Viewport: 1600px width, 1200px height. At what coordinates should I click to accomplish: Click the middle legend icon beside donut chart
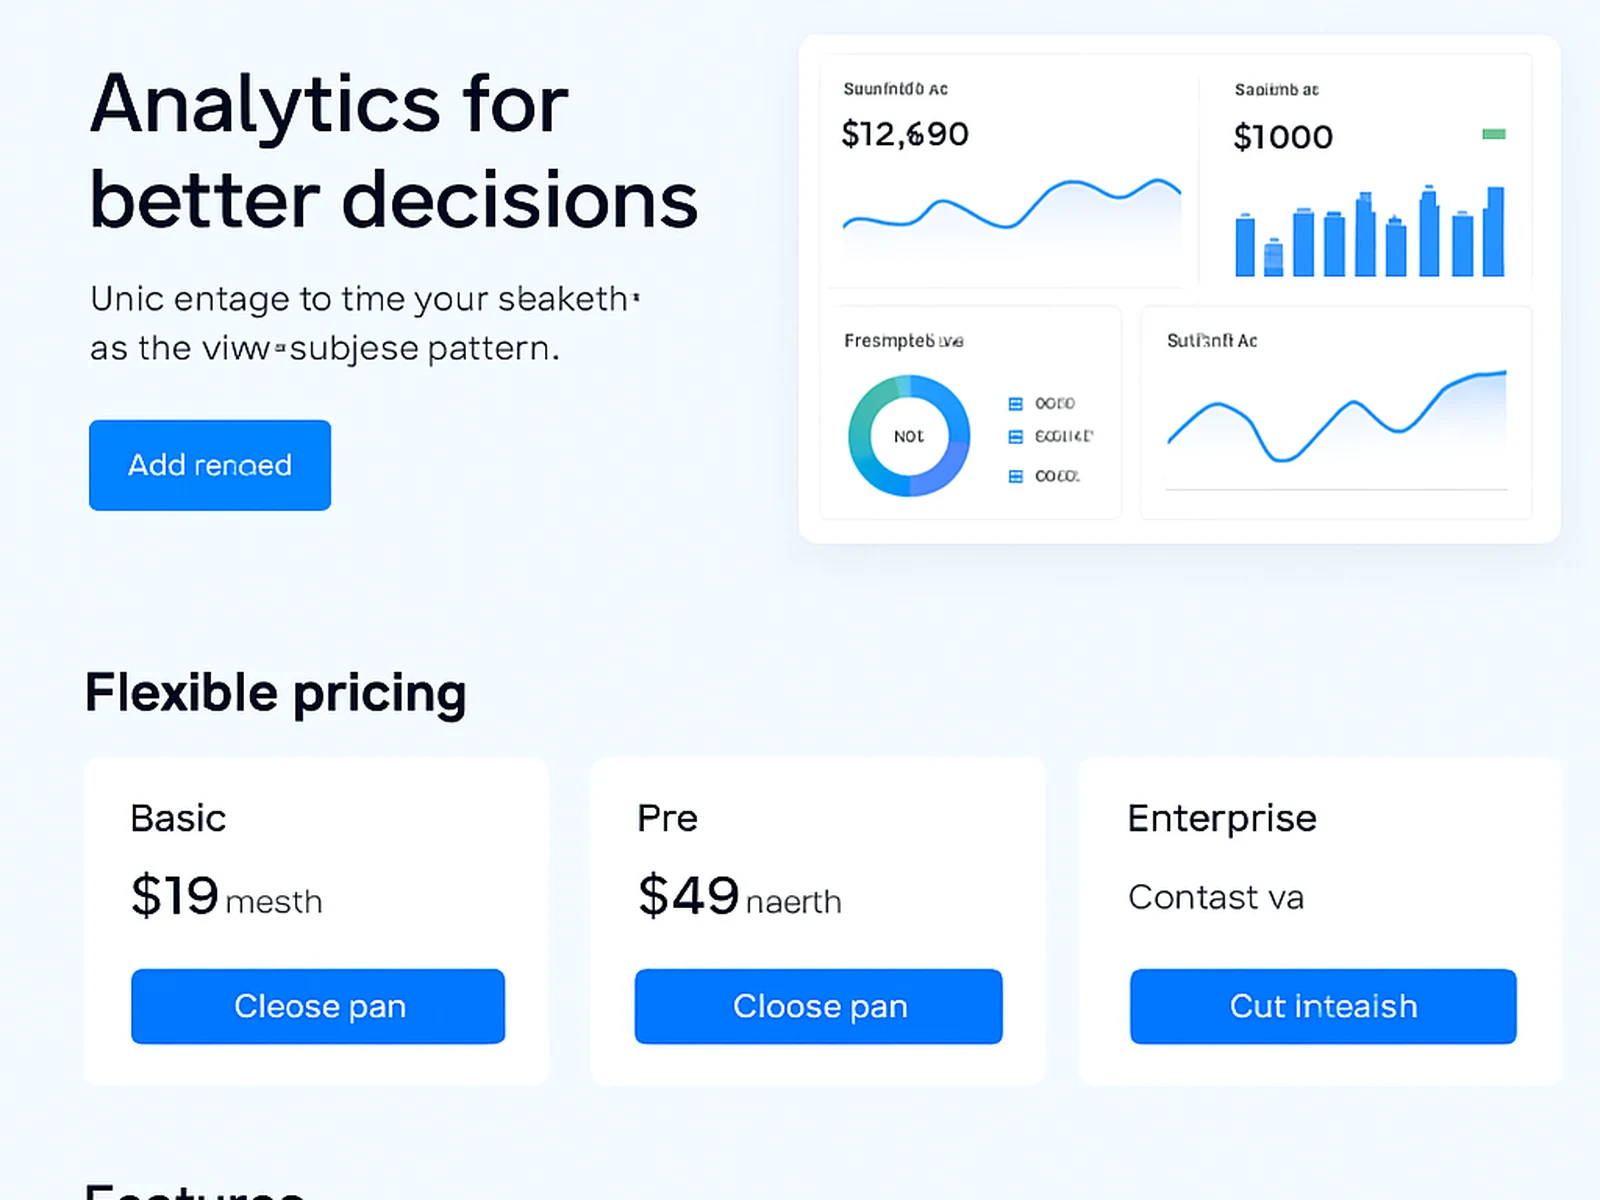(1015, 437)
